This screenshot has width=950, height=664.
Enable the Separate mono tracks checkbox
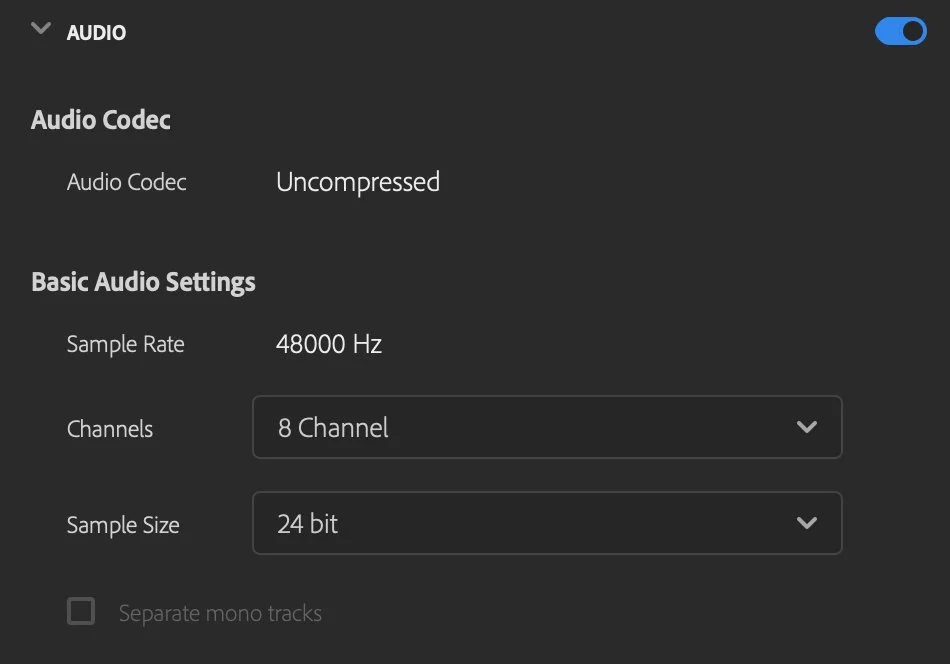tap(81, 611)
